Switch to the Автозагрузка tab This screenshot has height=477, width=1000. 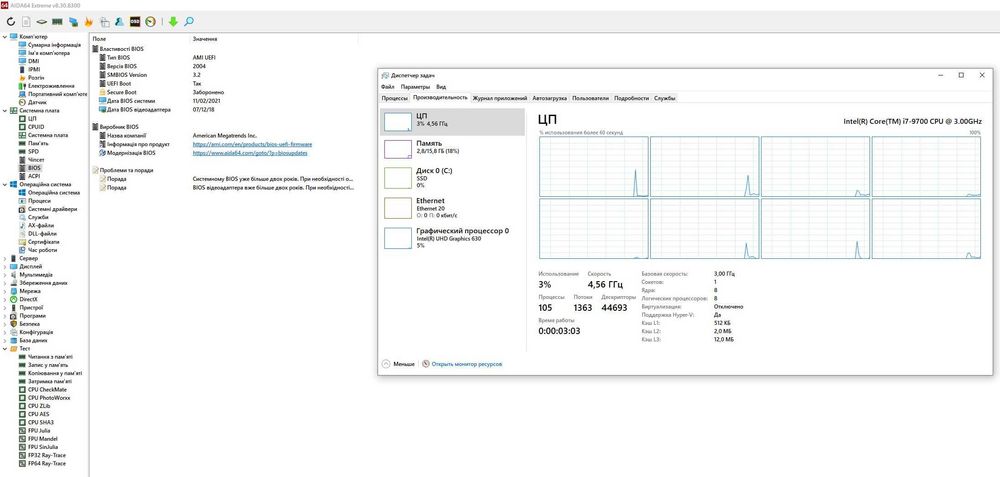point(550,98)
